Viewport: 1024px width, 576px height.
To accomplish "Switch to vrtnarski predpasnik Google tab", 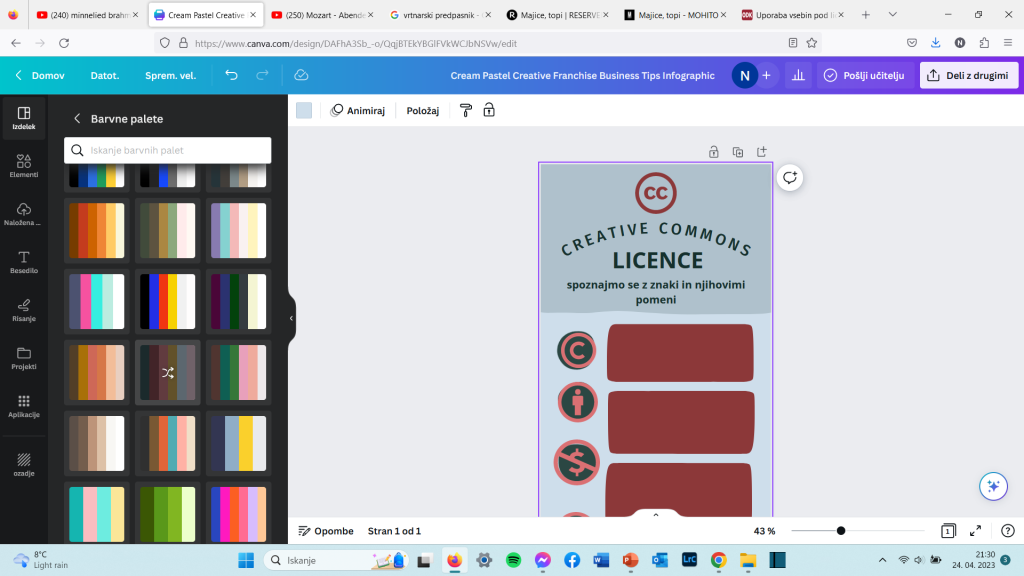I will click(x=440, y=14).
